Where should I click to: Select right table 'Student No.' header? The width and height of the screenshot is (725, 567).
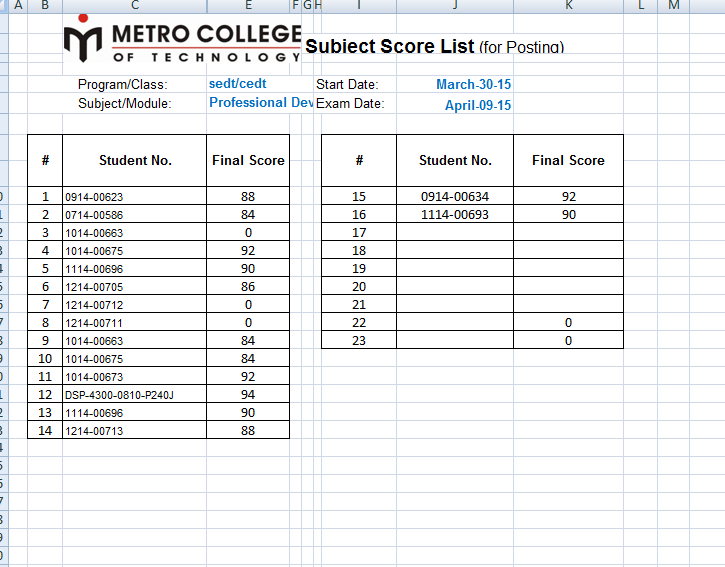coord(455,160)
